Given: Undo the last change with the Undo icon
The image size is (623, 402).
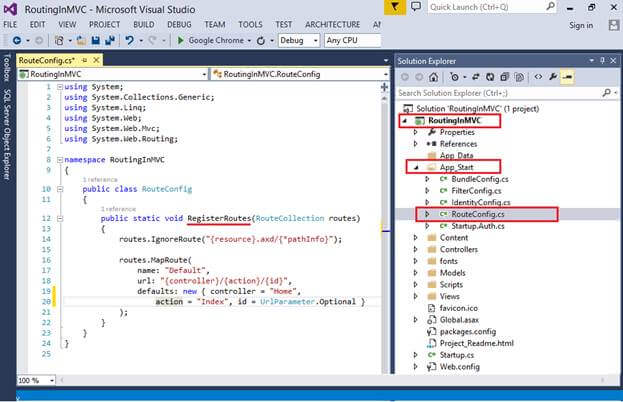Looking at the screenshot, I should pos(130,41).
